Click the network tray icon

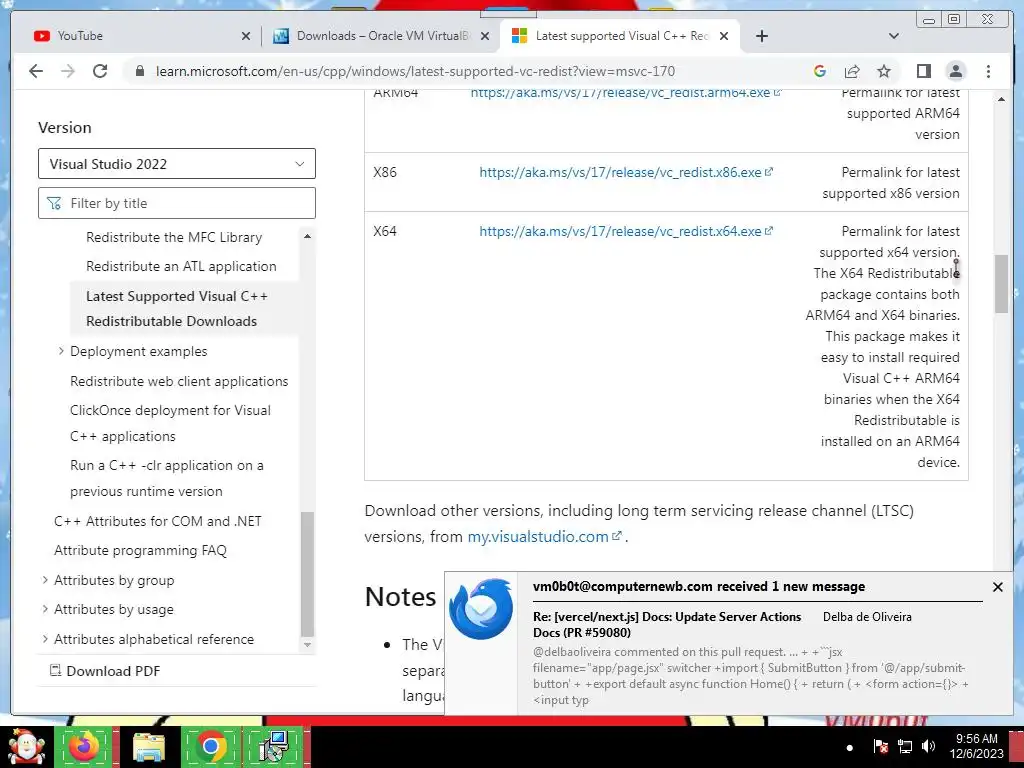[904, 746]
